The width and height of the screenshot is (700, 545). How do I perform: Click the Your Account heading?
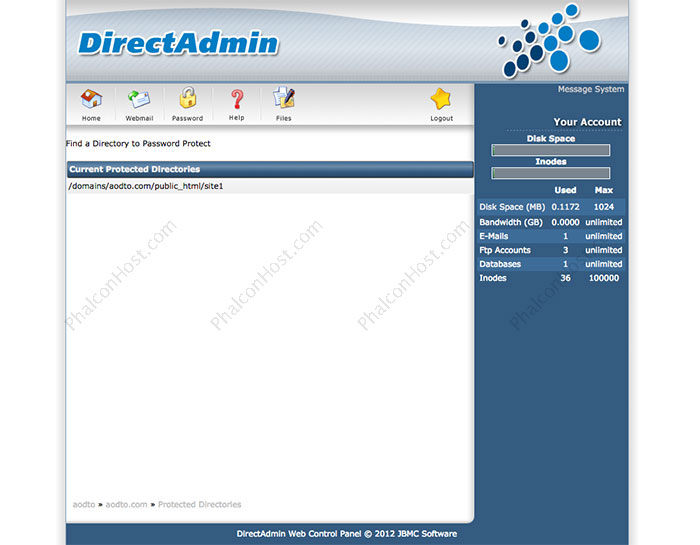tap(587, 122)
